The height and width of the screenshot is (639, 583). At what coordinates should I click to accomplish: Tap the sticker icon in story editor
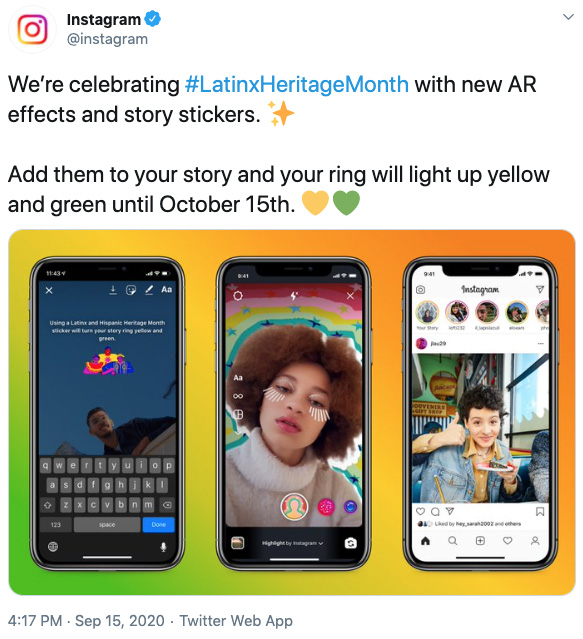tap(131, 290)
